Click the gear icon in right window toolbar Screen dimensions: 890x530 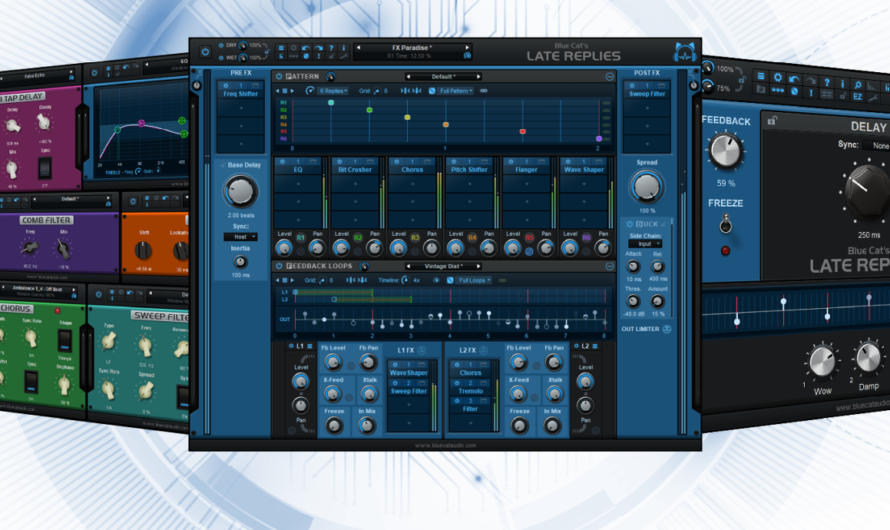click(x=777, y=77)
